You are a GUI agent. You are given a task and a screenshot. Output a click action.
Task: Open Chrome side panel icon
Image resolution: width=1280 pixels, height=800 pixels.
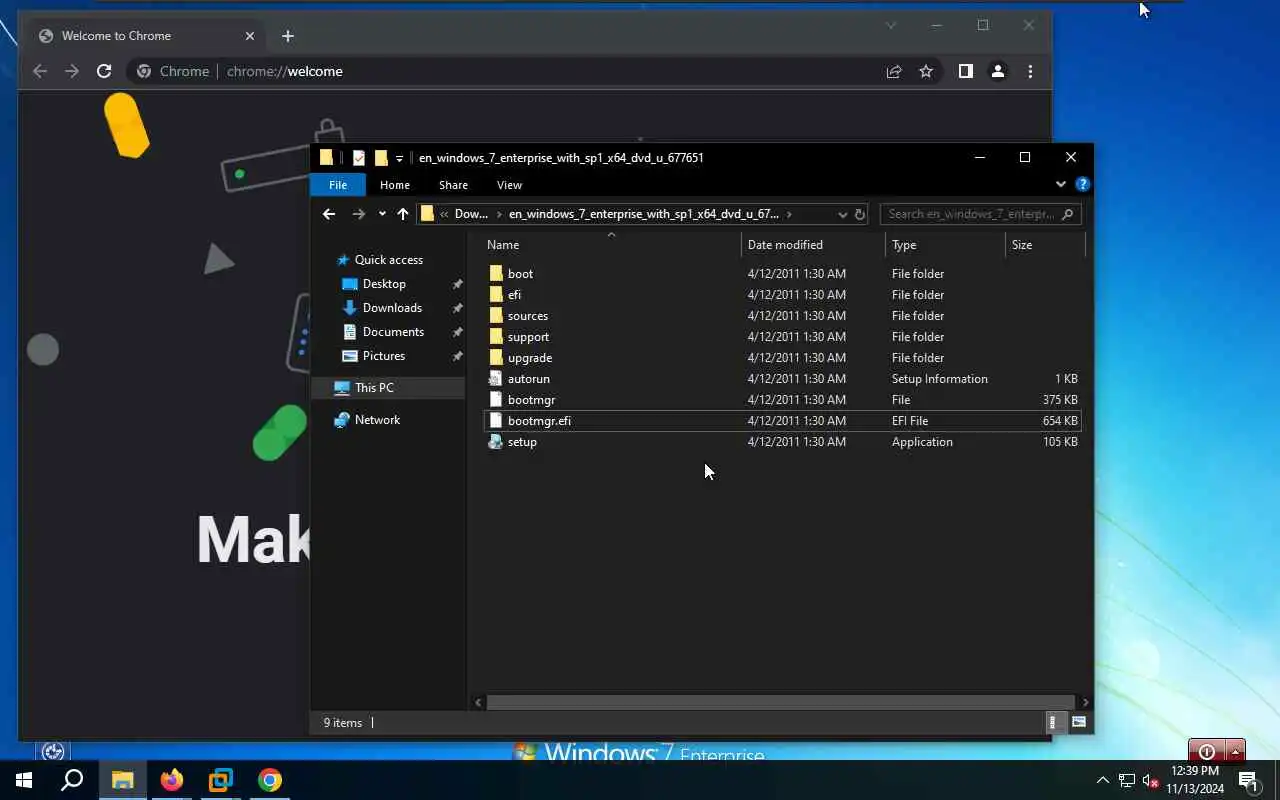[x=965, y=71]
